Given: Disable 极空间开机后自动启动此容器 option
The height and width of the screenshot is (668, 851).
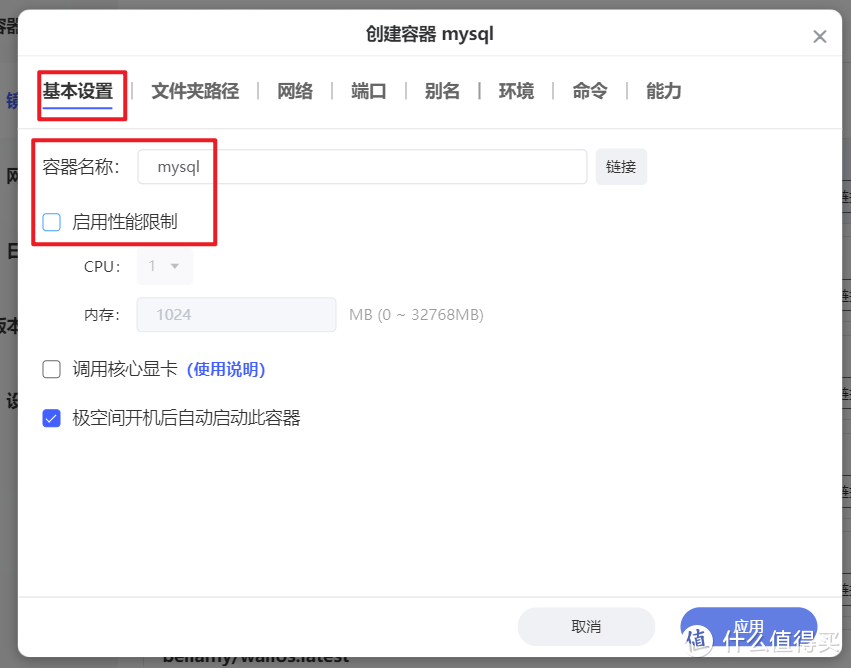Looking at the screenshot, I should pyautogui.click(x=51, y=418).
